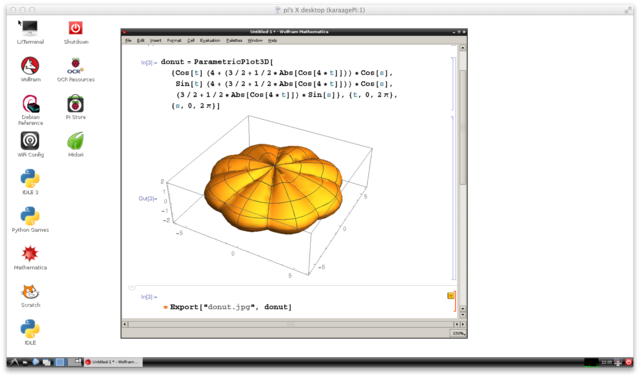
Task: Open the IDLE desktop icon below Scratch
Action: point(30,332)
